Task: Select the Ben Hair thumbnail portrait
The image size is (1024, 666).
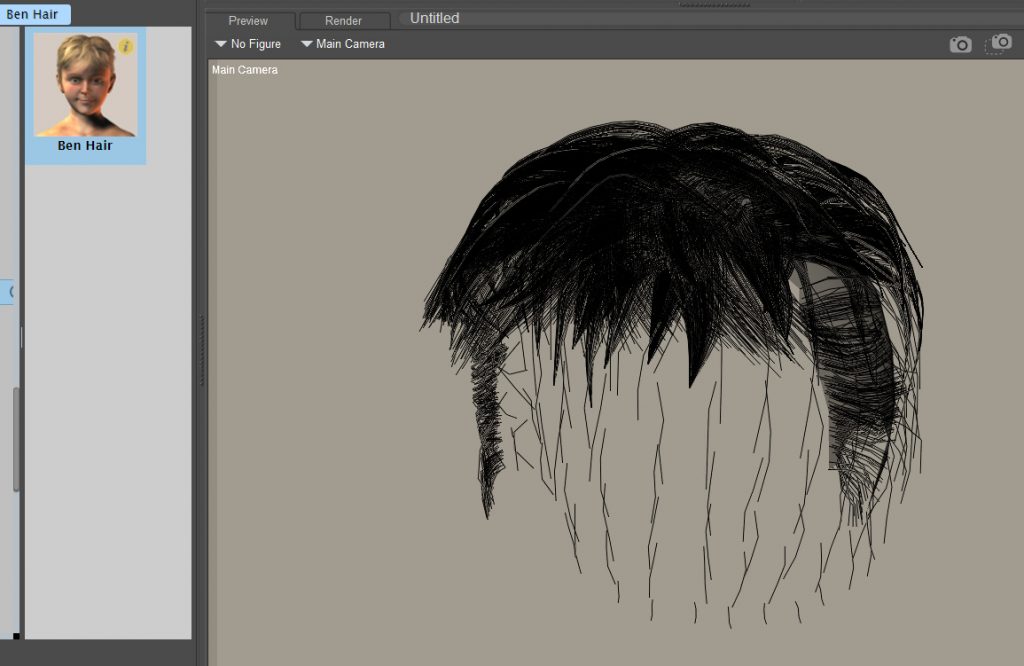Action: click(x=85, y=85)
